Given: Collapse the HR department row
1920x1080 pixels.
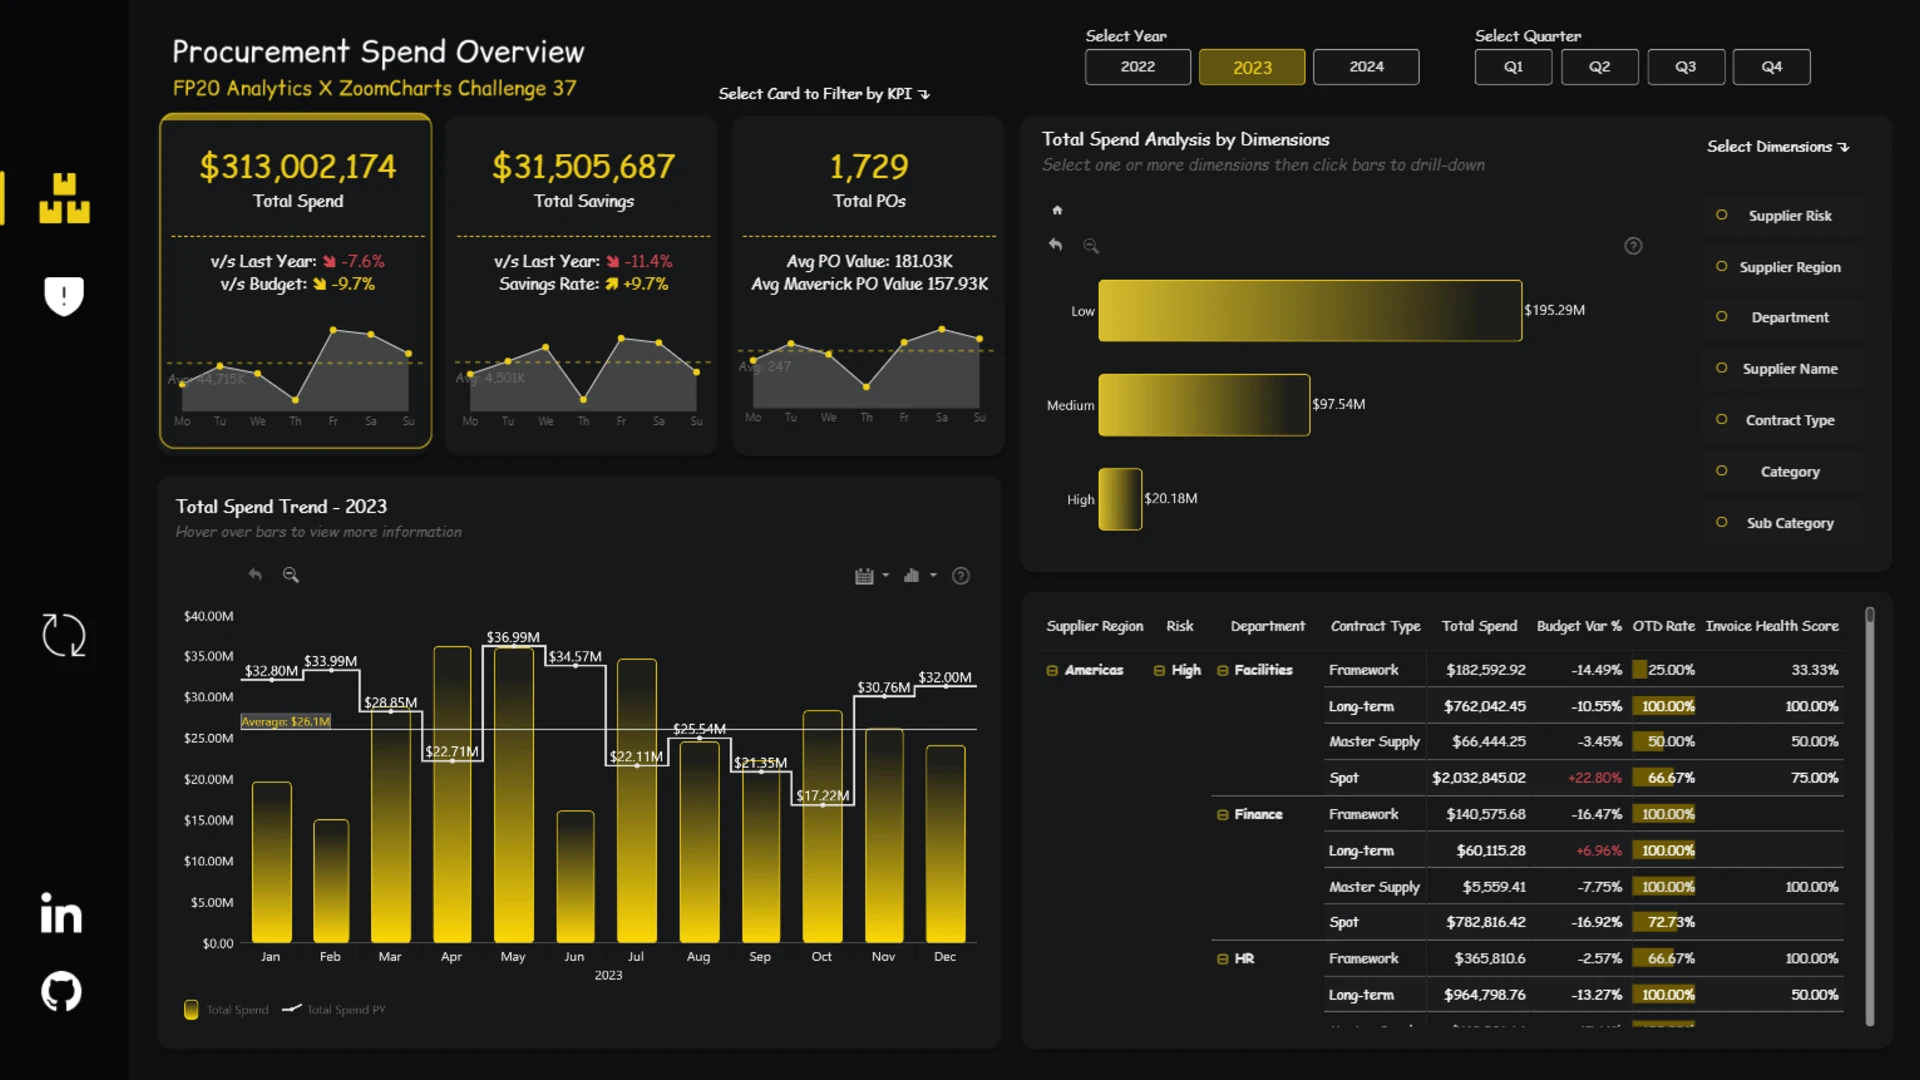Looking at the screenshot, I should point(1222,959).
